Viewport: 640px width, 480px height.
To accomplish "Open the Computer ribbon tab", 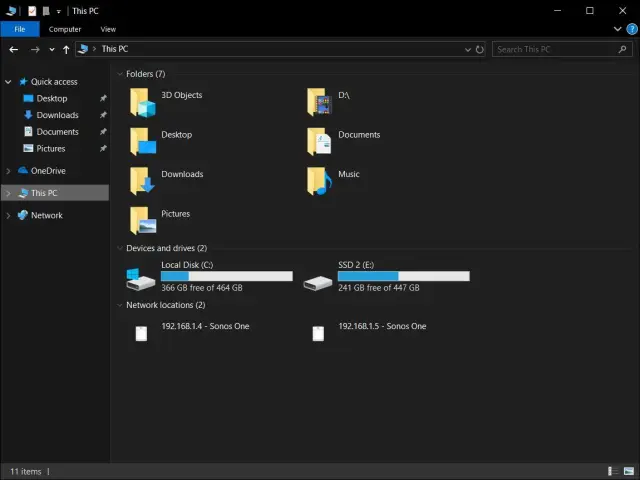I will (65, 30).
